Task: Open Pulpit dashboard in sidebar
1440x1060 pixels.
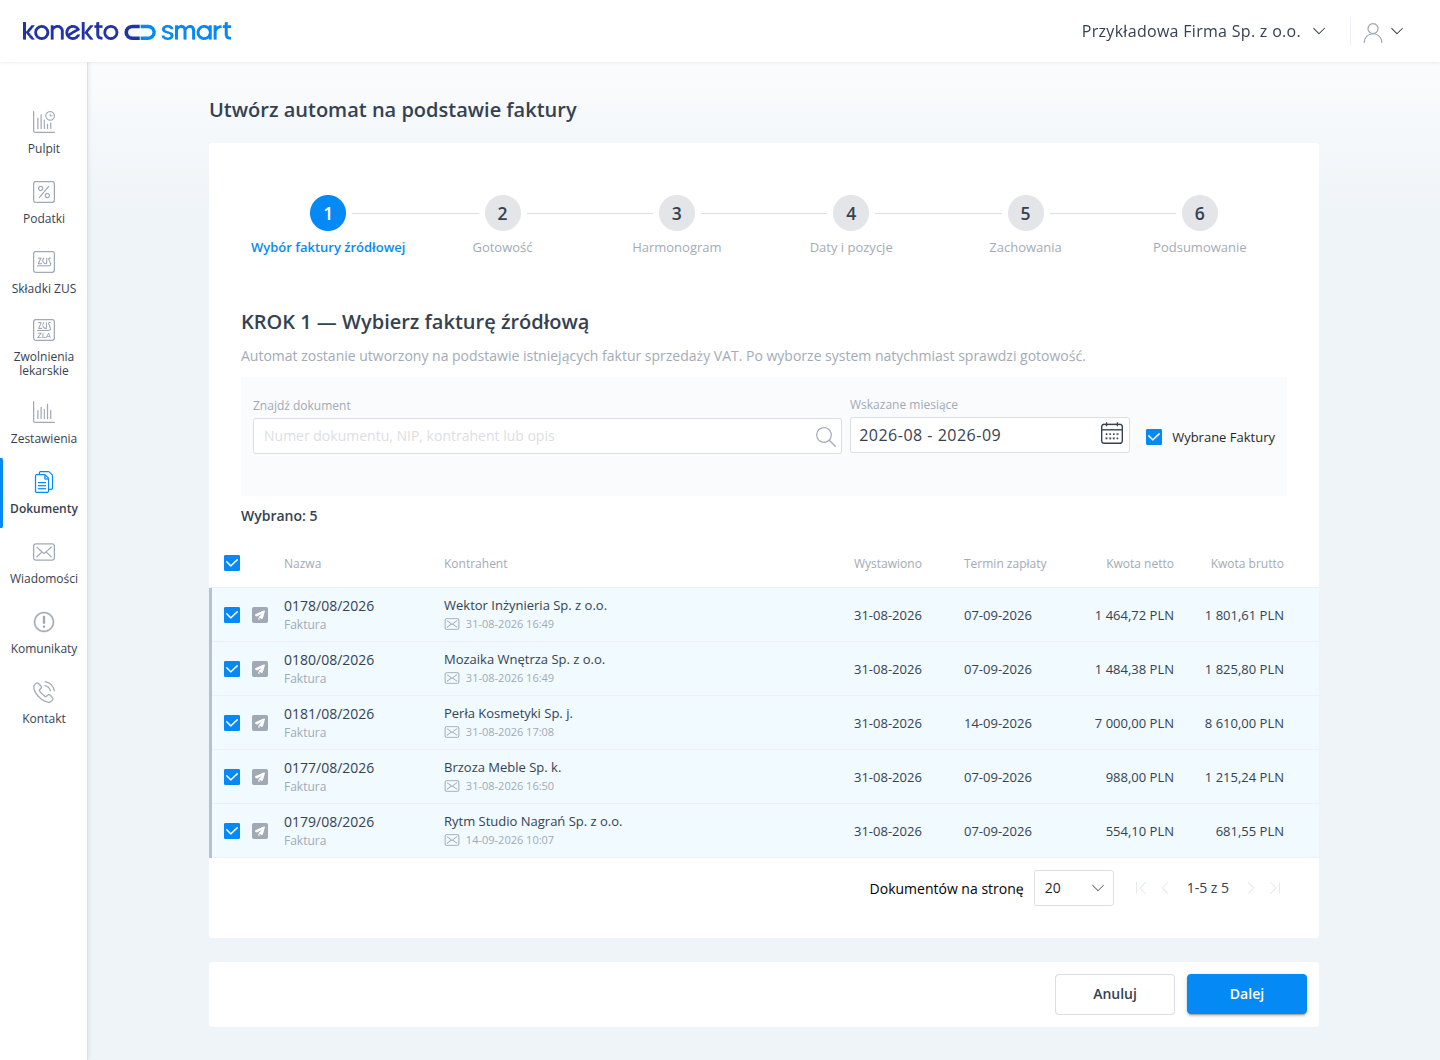Action: tap(44, 133)
